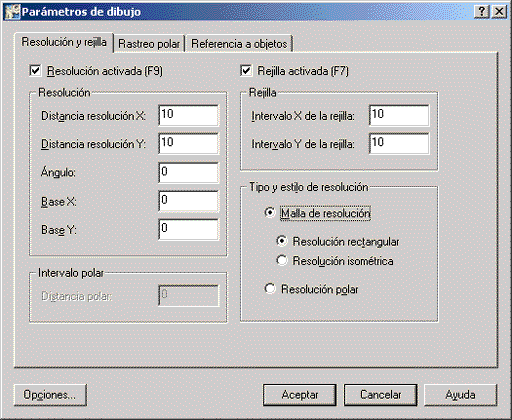The width and height of the screenshot is (512, 420).
Task: Click the Ángulo input field
Action: pyautogui.click(x=188, y=173)
